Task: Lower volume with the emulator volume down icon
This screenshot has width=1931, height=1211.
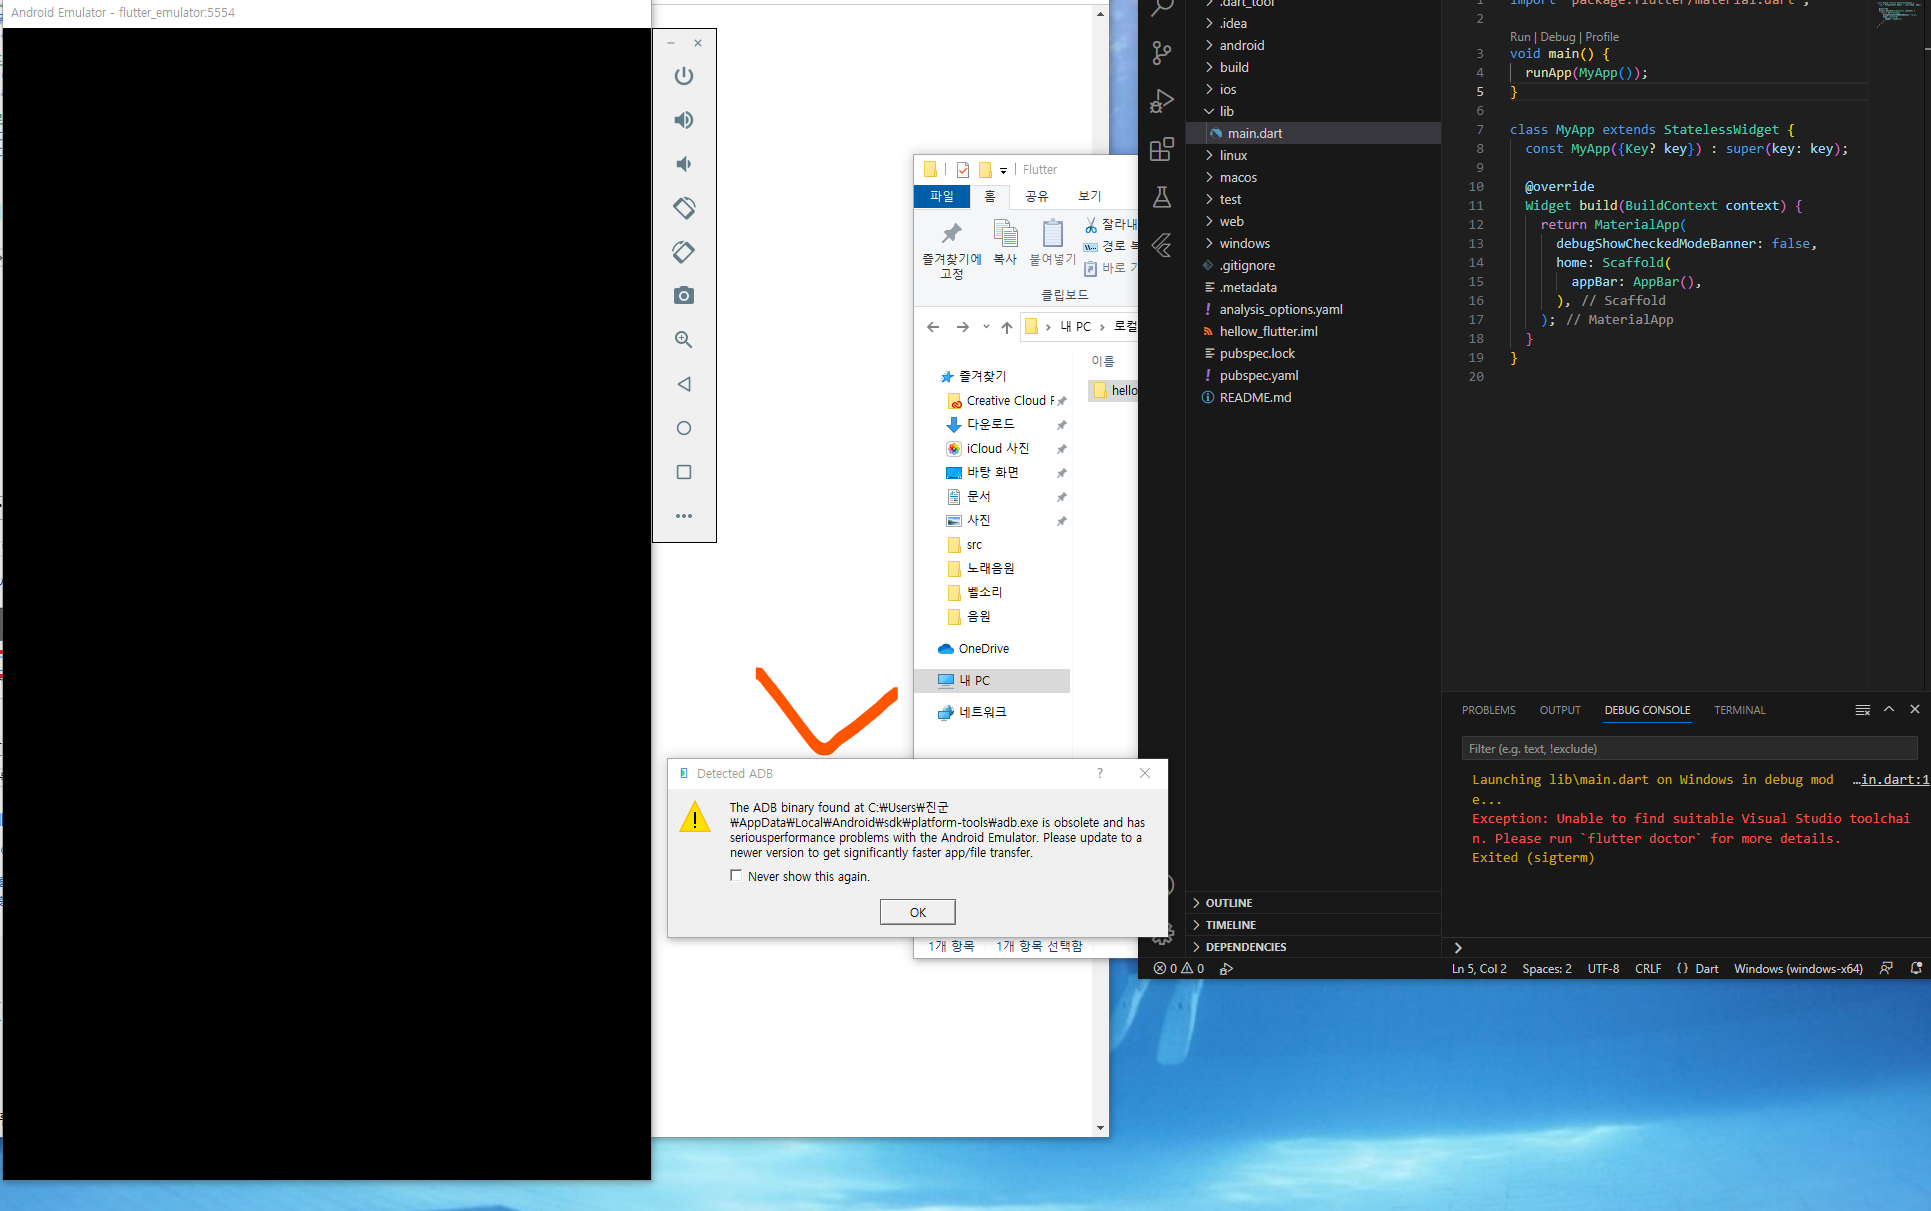Action: [684, 164]
